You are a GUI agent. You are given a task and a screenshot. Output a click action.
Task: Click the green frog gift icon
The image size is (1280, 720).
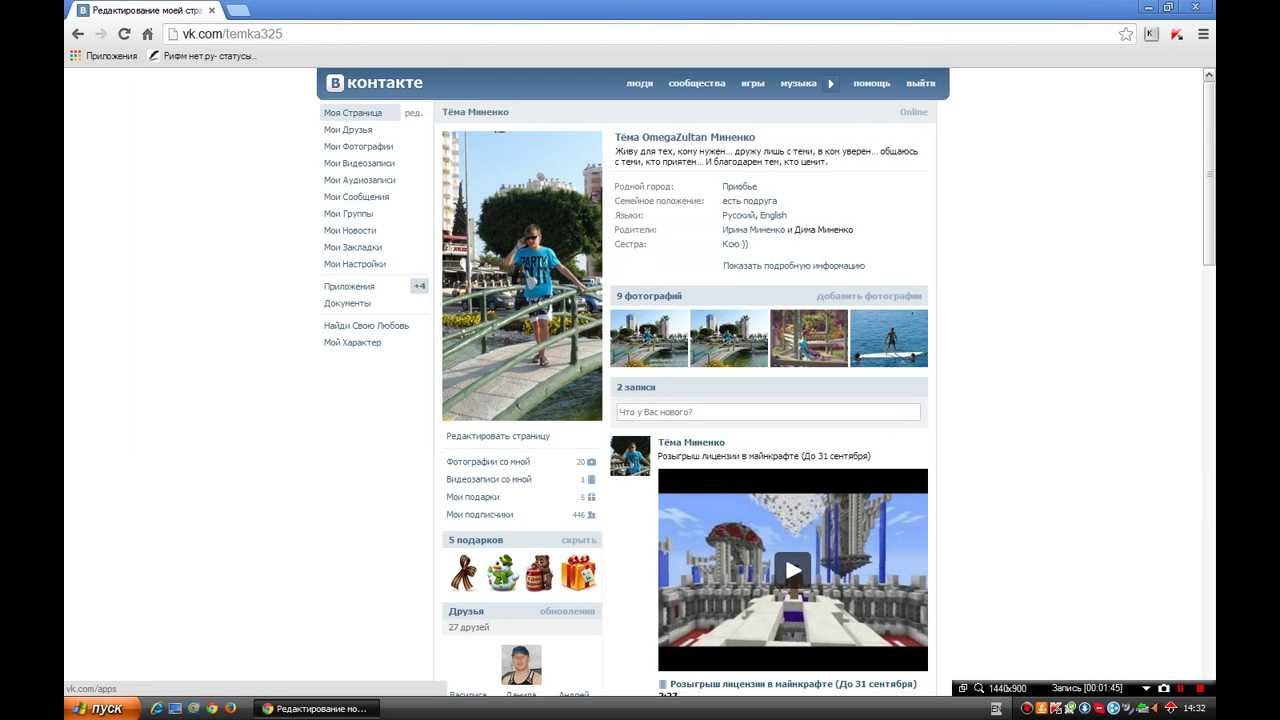tap(502, 573)
